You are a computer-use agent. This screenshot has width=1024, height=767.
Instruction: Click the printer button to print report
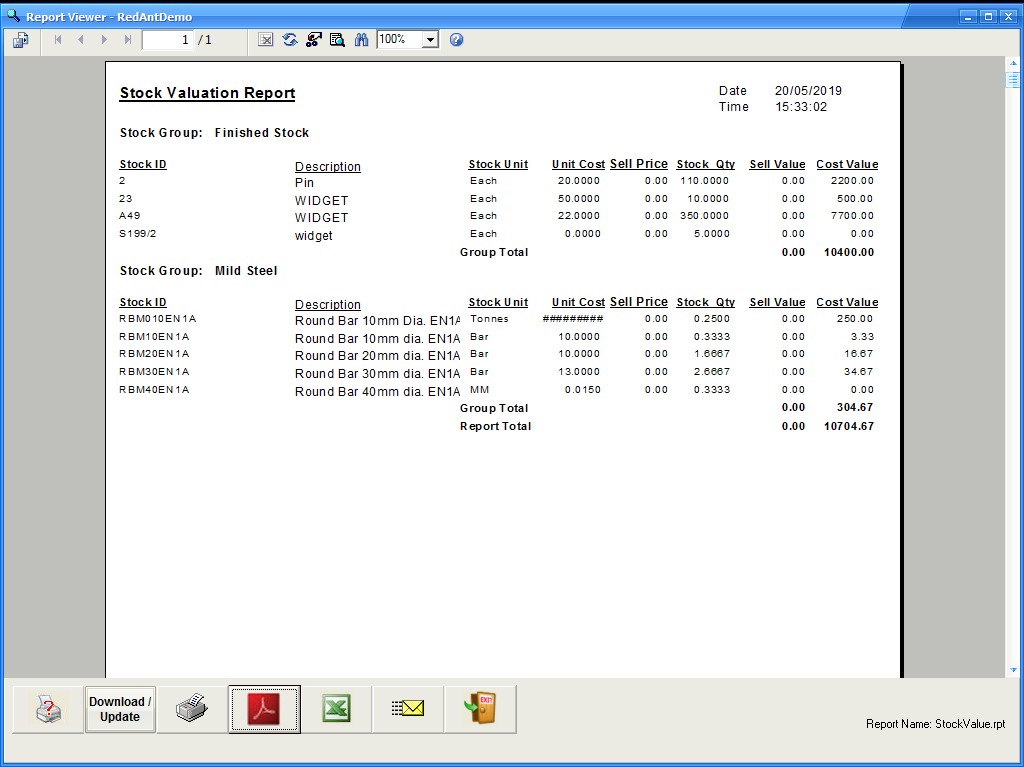[x=192, y=709]
